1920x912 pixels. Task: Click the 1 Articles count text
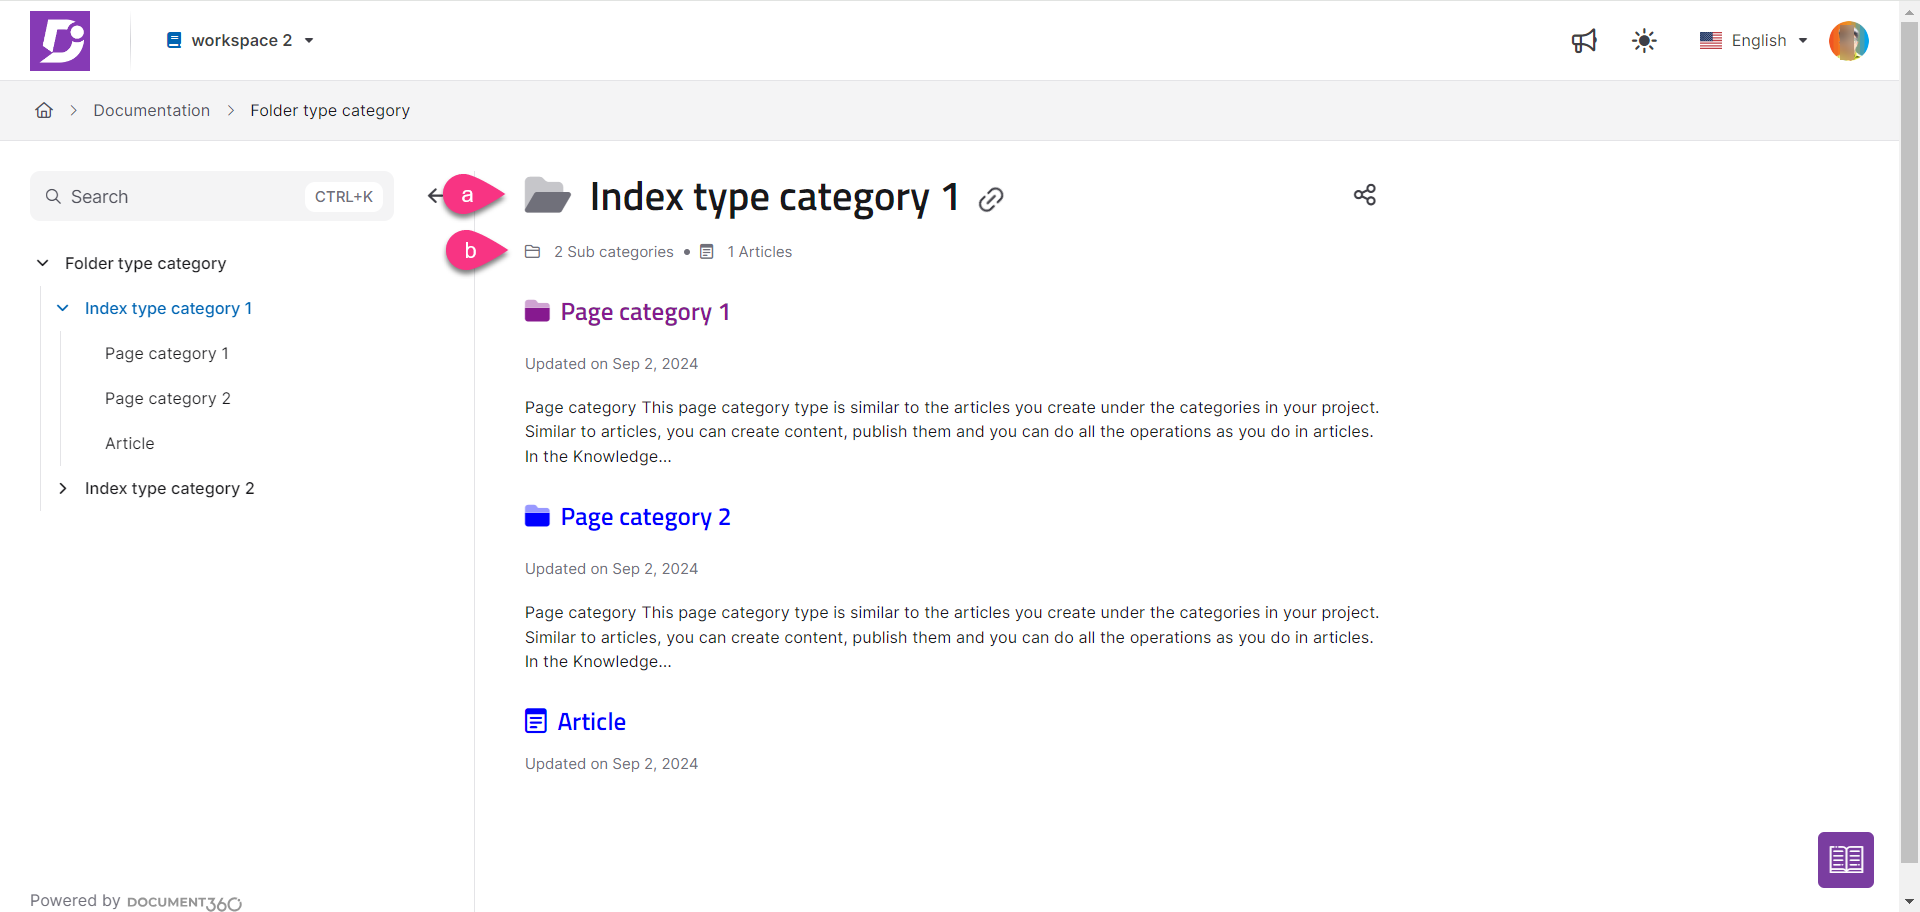point(760,252)
